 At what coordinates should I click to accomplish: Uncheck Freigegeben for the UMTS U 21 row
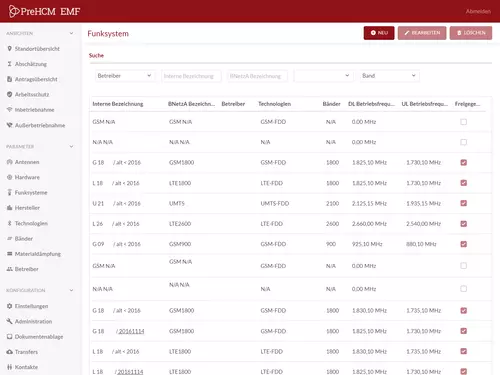(463, 203)
